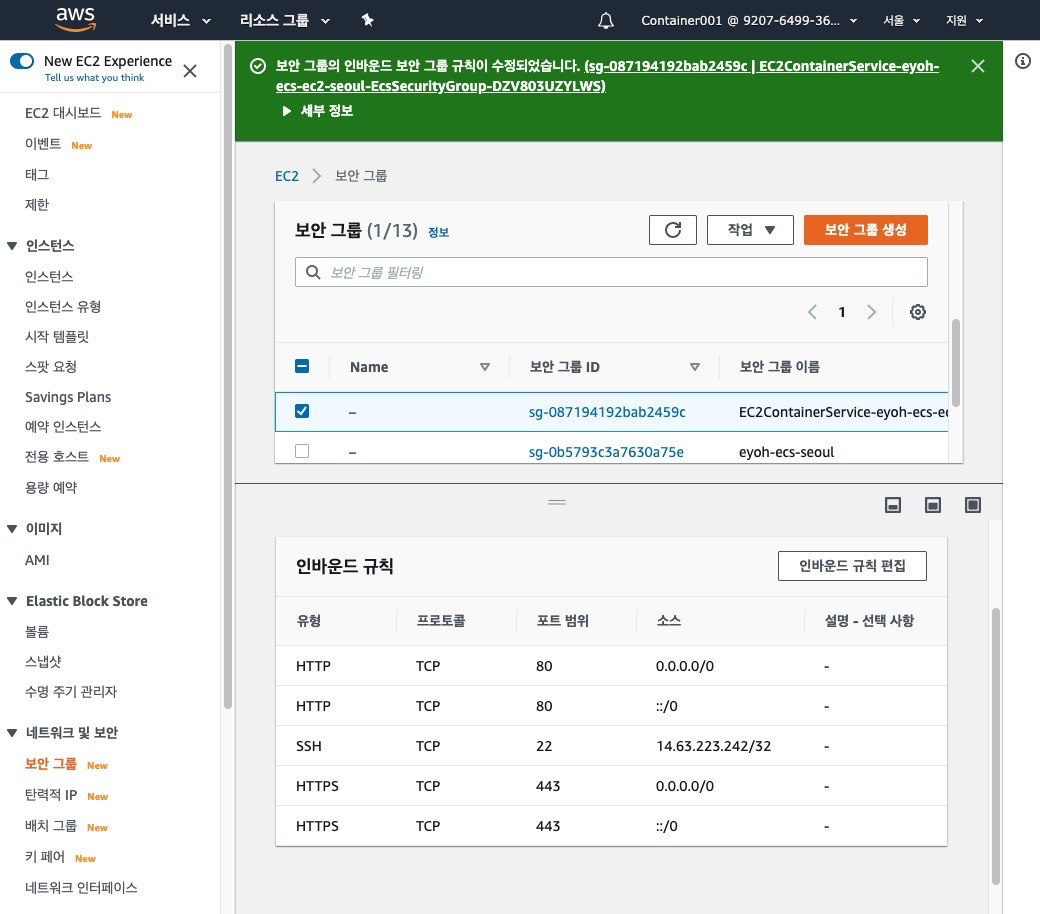1040x914 pixels.
Task: Open the info panel icon at right
Action: tap(1023, 61)
